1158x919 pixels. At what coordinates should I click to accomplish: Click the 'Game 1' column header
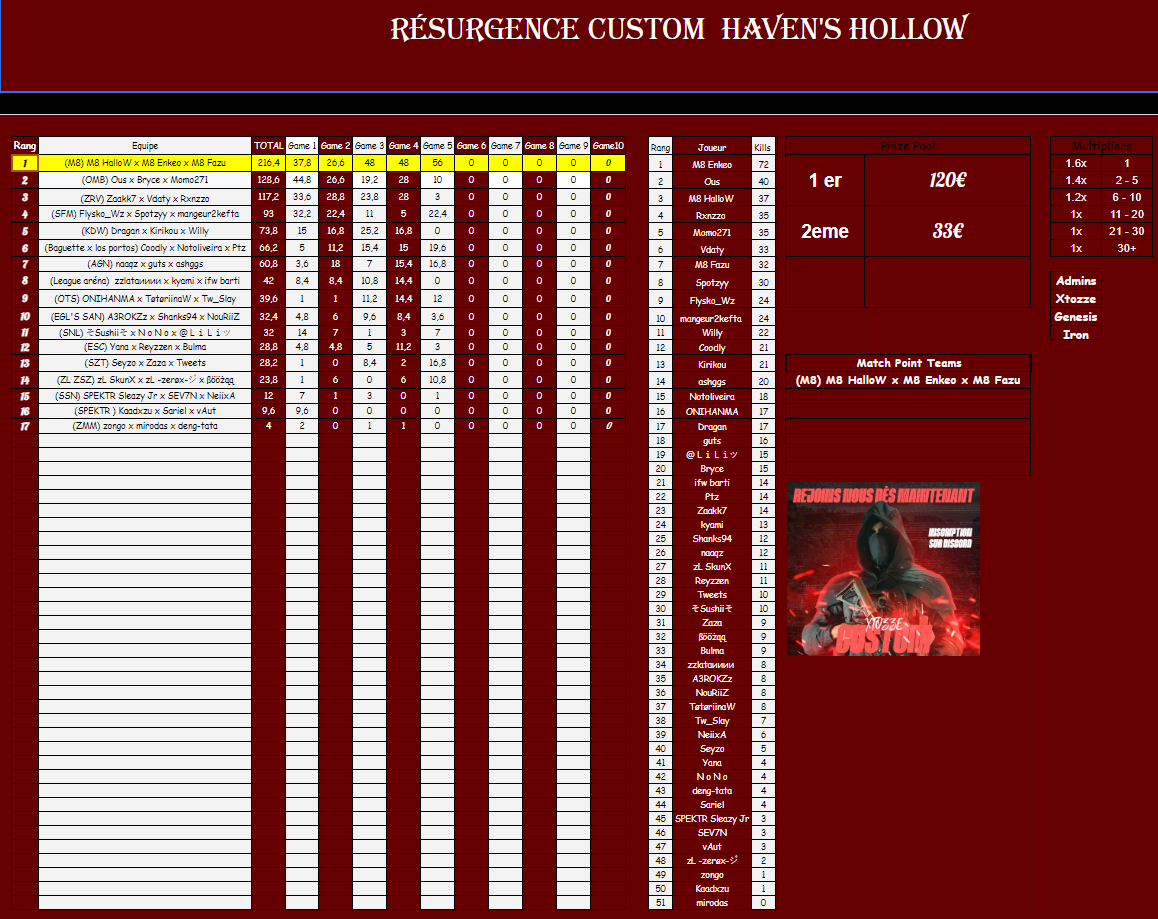pyautogui.click(x=302, y=146)
